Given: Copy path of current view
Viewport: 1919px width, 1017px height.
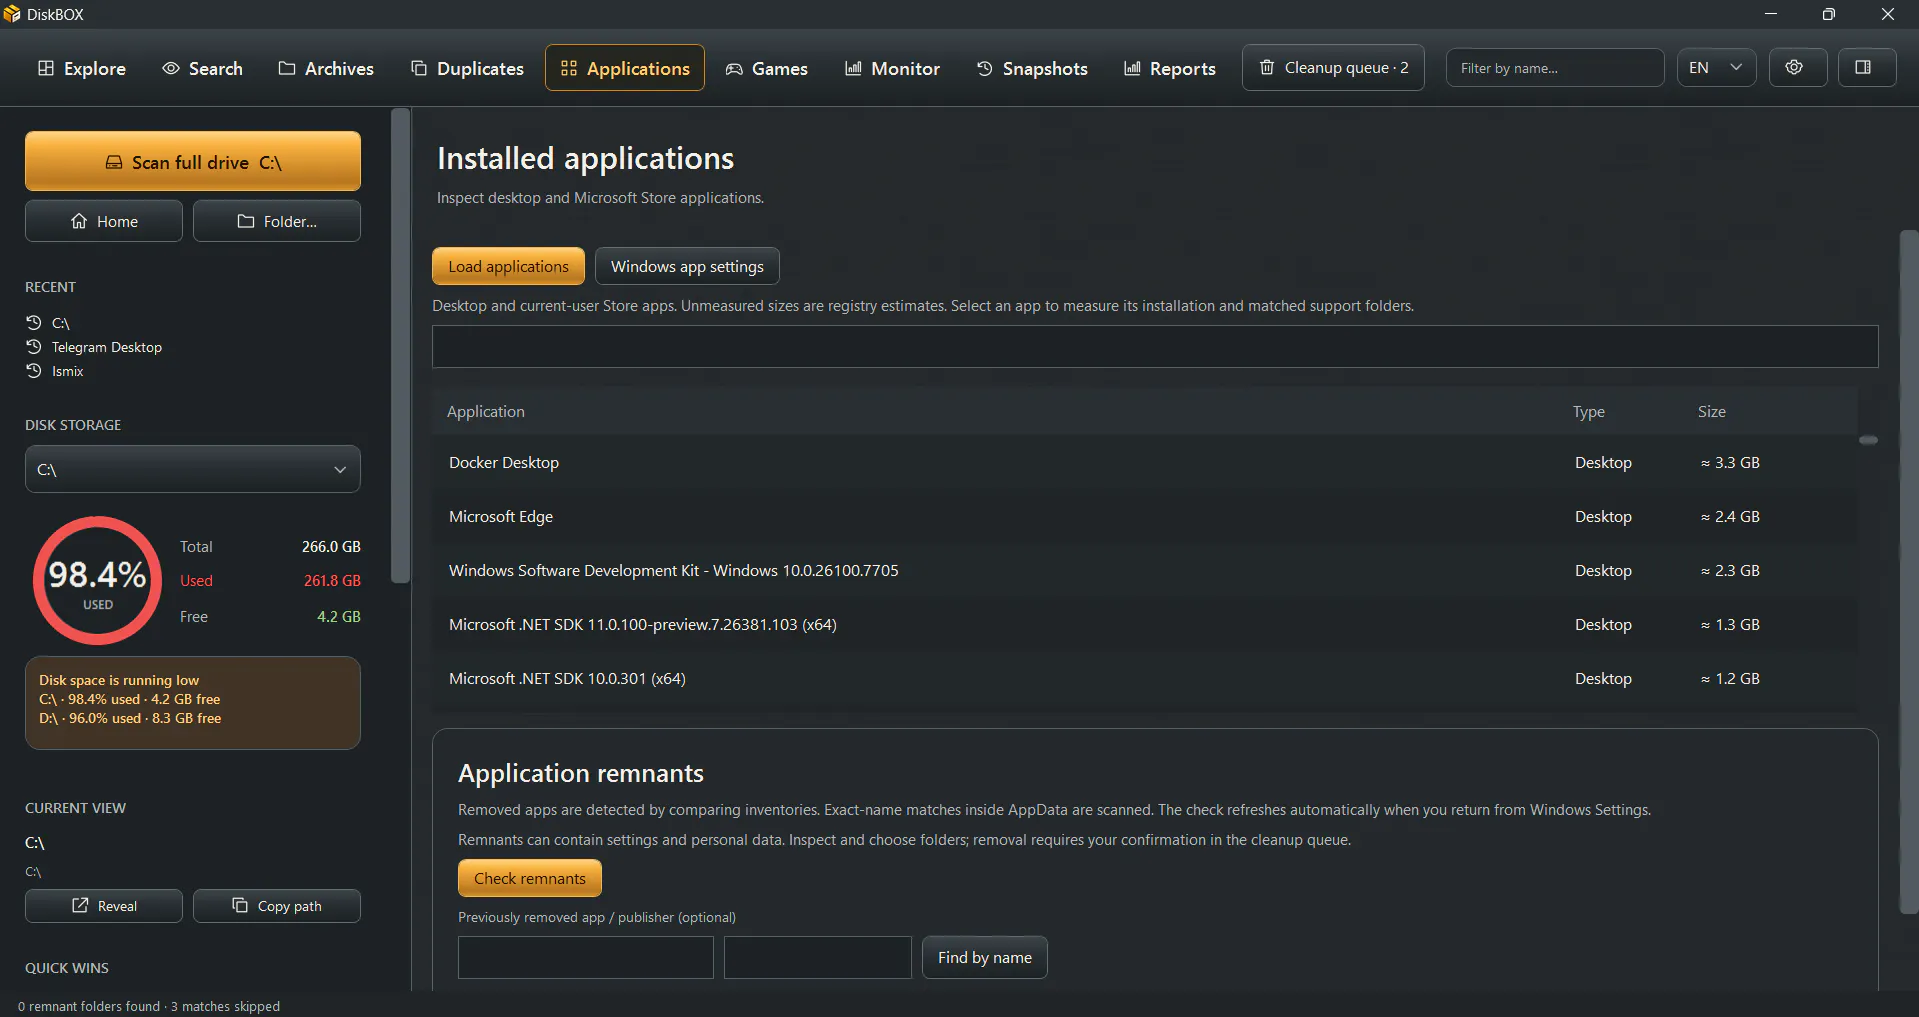Looking at the screenshot, I should pyautogui.click(x=277, y=906).
